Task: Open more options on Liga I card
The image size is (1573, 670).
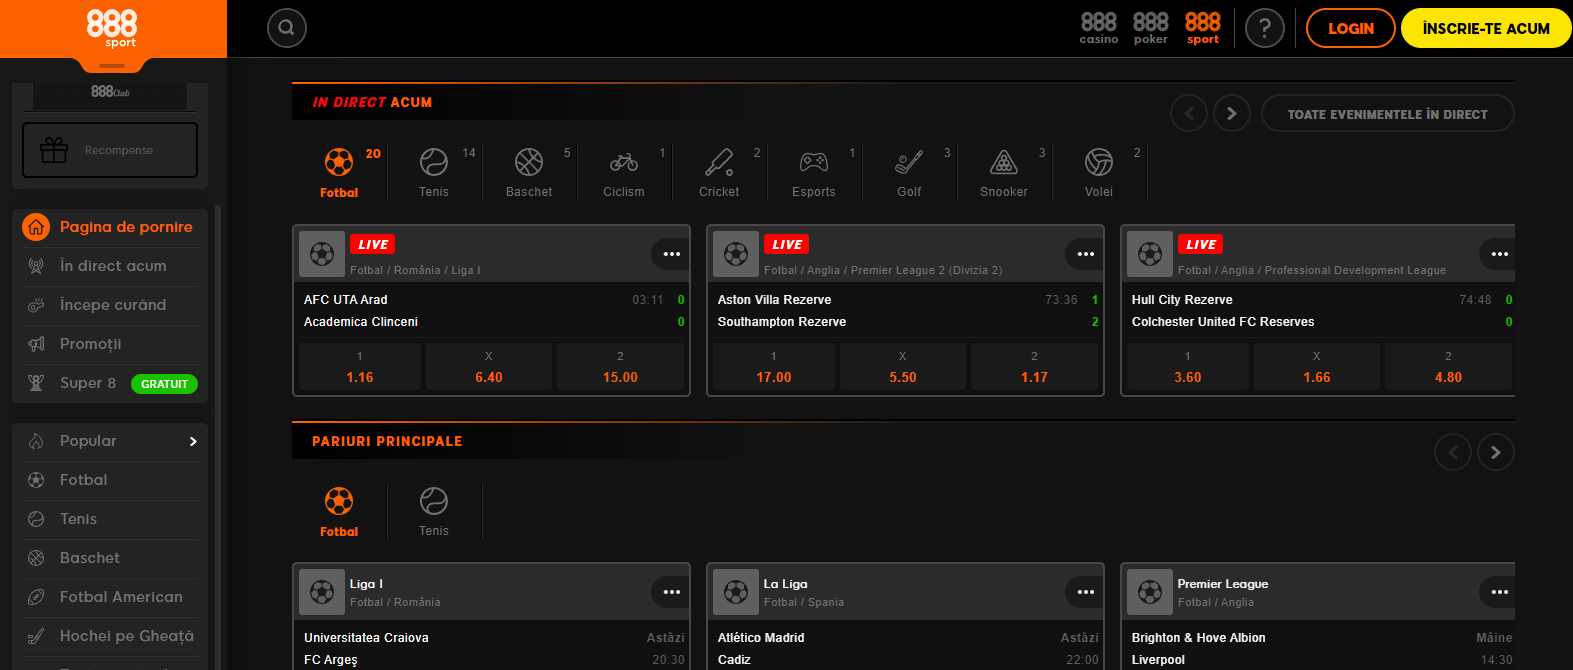Action: coord(672,592)
